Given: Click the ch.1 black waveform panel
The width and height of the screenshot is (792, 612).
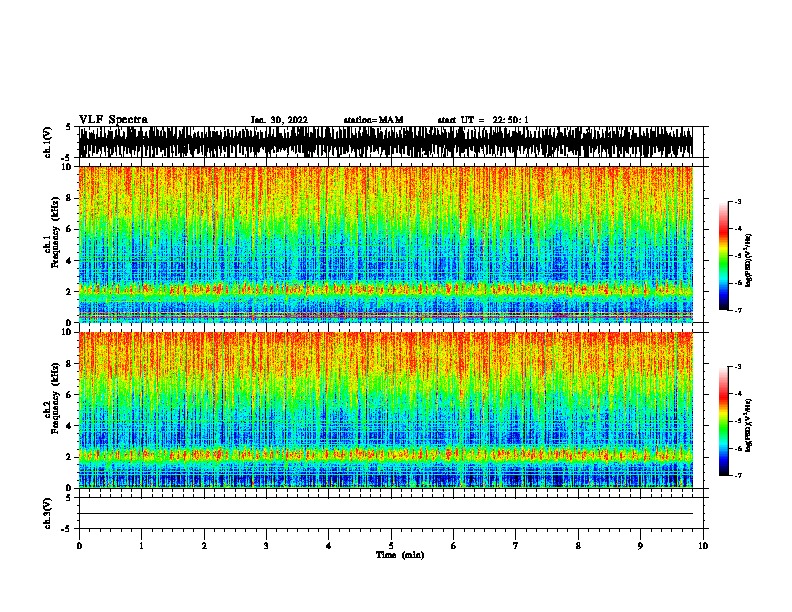Looking at the screenshot, I should pos(386,142).
